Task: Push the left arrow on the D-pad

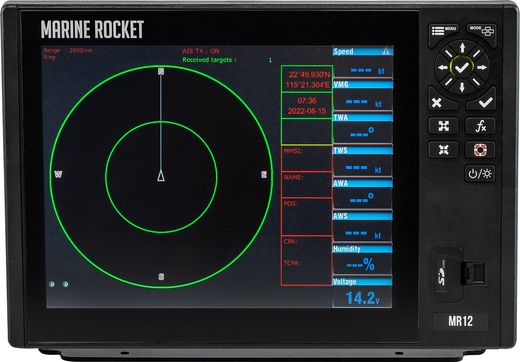Action: (x=443, y=68)
